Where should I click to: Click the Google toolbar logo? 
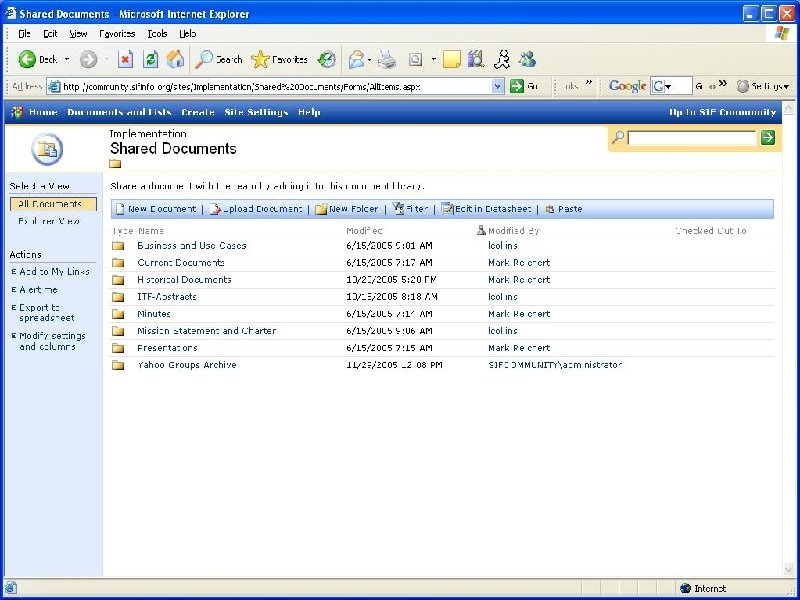pos(627,86)
